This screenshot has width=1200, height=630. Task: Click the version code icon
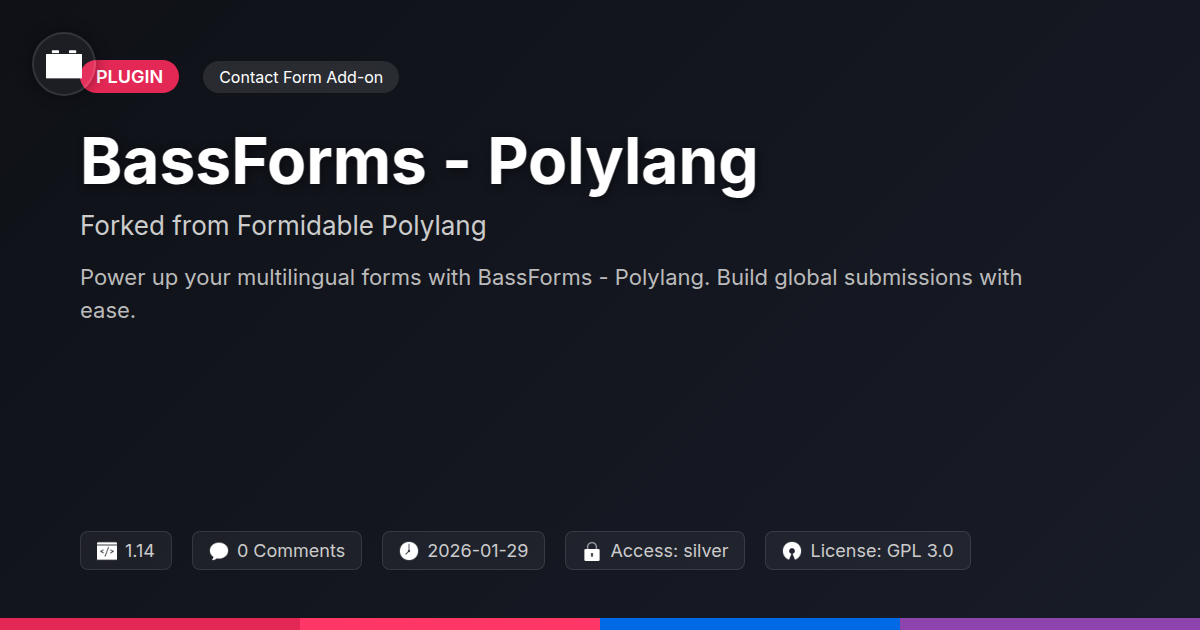tap(107, 551)
